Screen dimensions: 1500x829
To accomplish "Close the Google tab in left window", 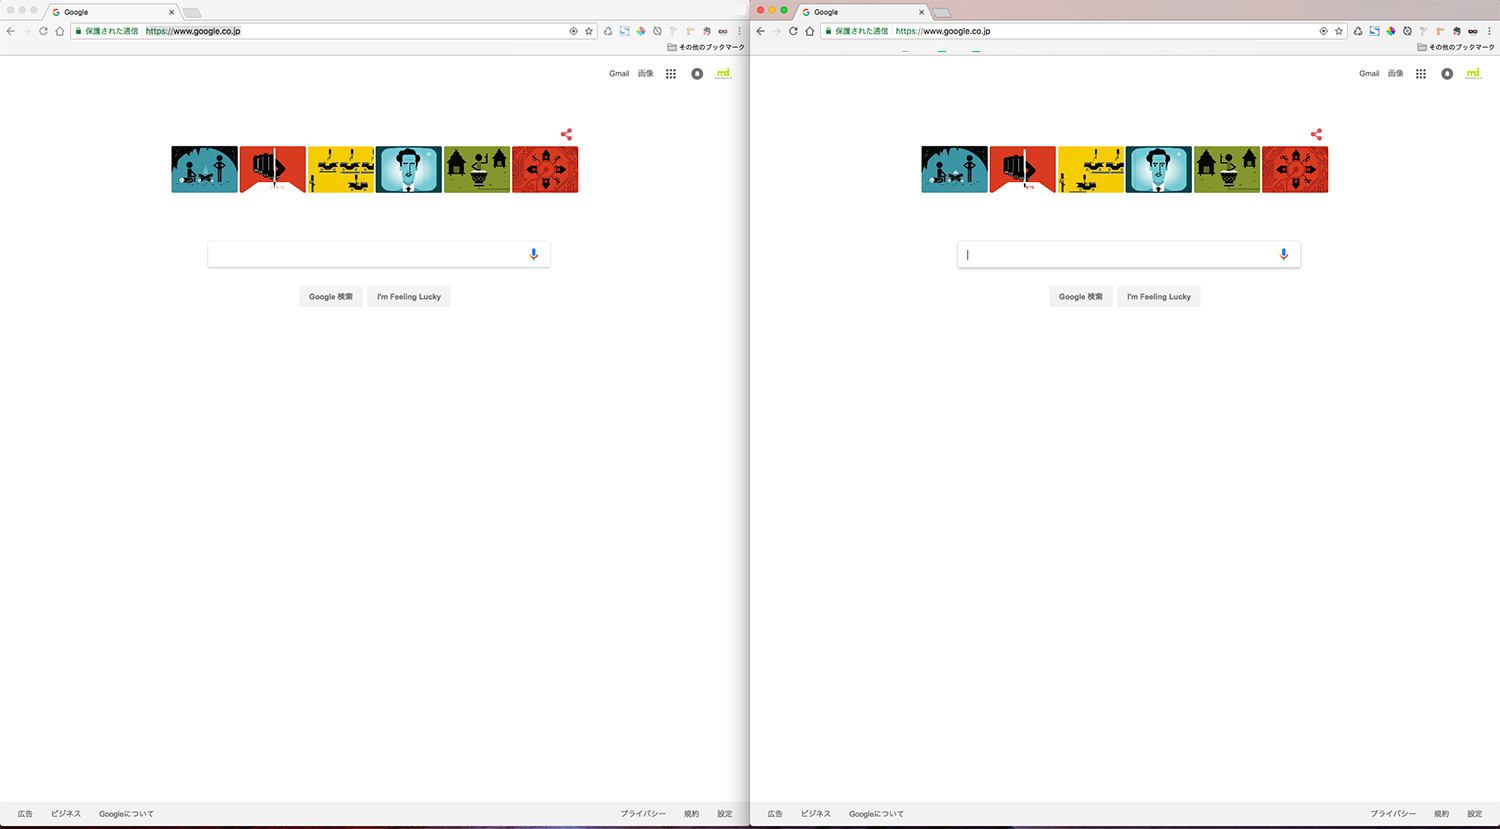I will [171, 12].
